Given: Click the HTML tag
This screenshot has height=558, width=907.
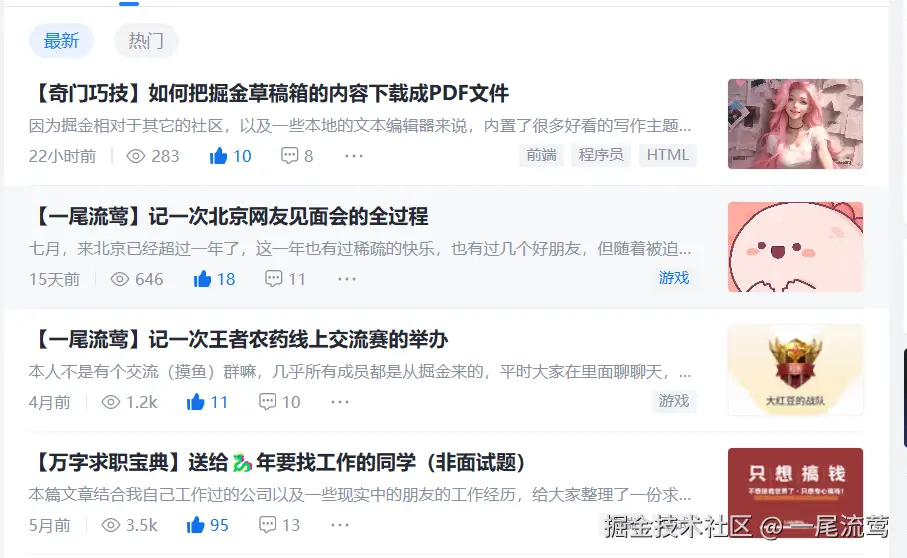Looking at the screenshot, I should 668,155.
